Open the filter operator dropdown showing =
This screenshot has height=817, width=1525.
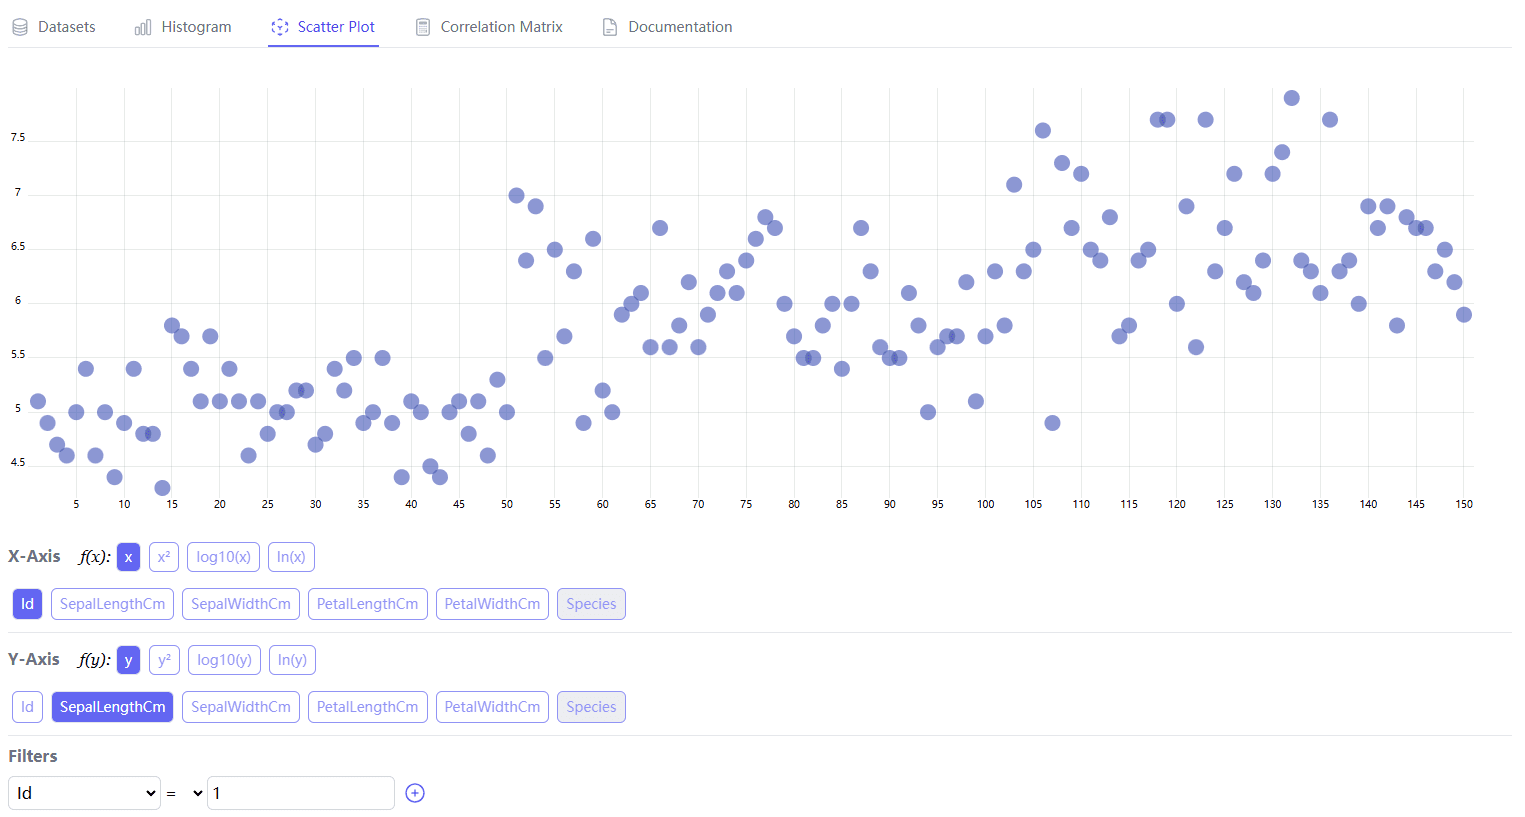(x=184, y=793)
